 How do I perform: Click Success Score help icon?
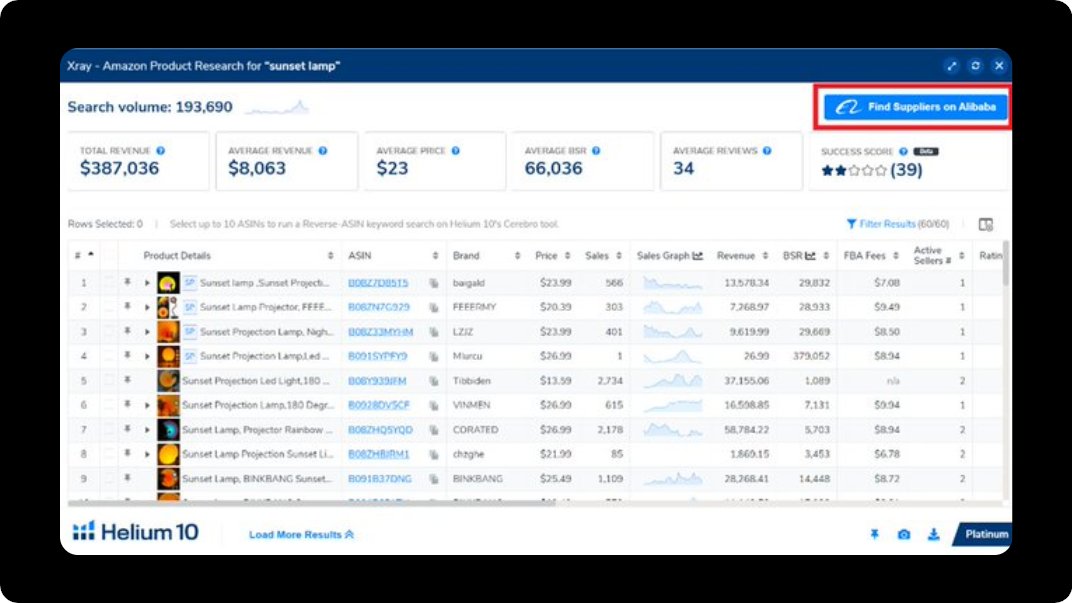[903, 151]
